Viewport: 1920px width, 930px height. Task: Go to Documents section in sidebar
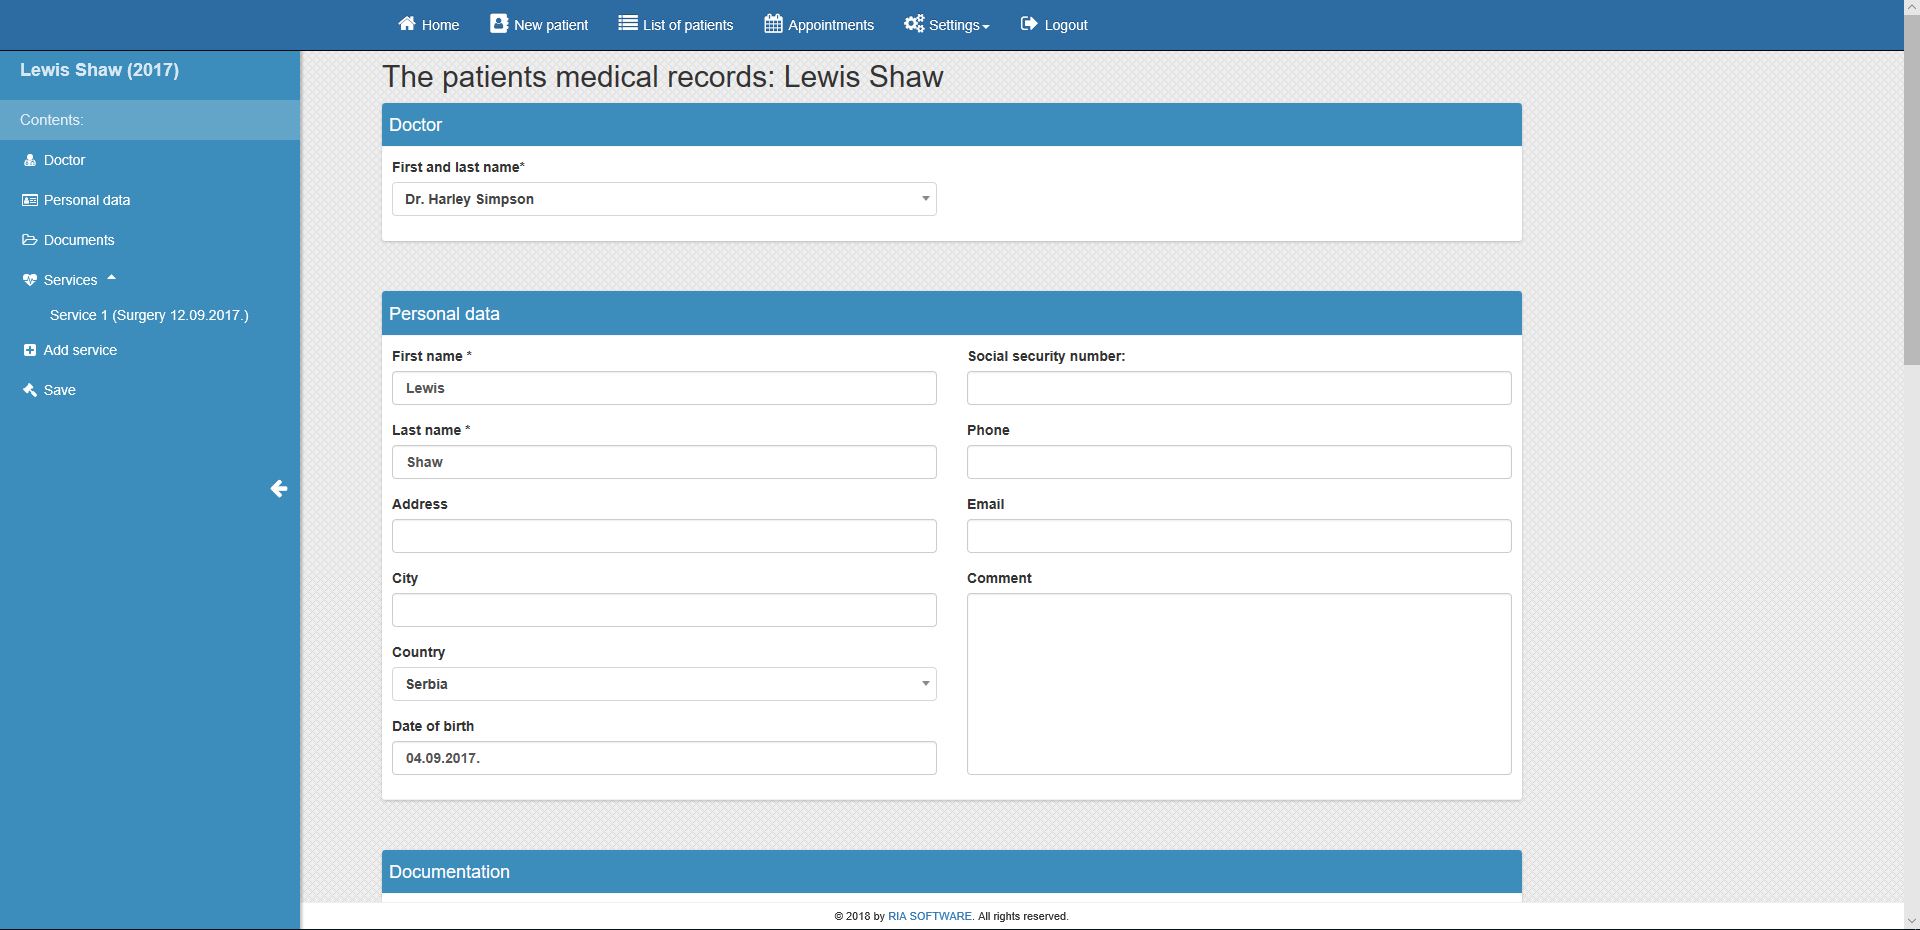pos(79,240)
